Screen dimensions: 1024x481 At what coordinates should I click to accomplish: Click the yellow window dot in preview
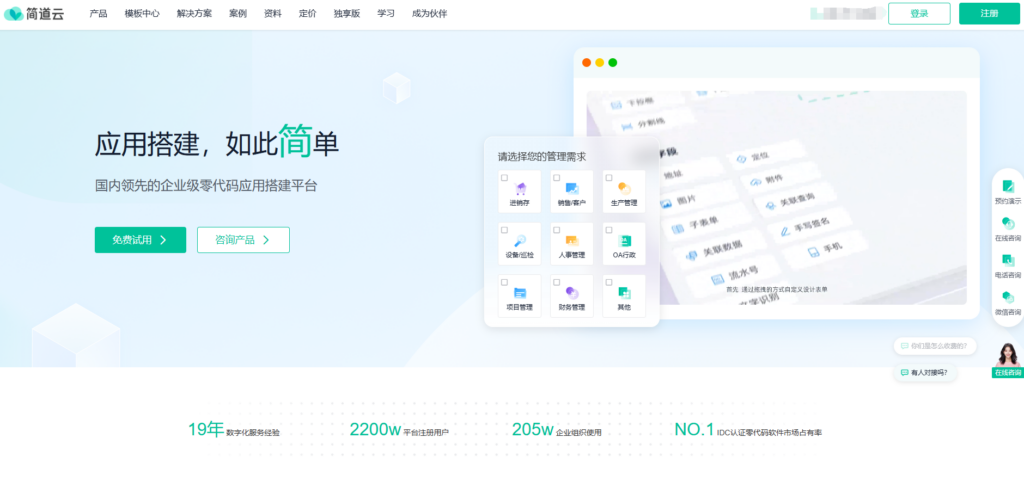tap(600, 63)
